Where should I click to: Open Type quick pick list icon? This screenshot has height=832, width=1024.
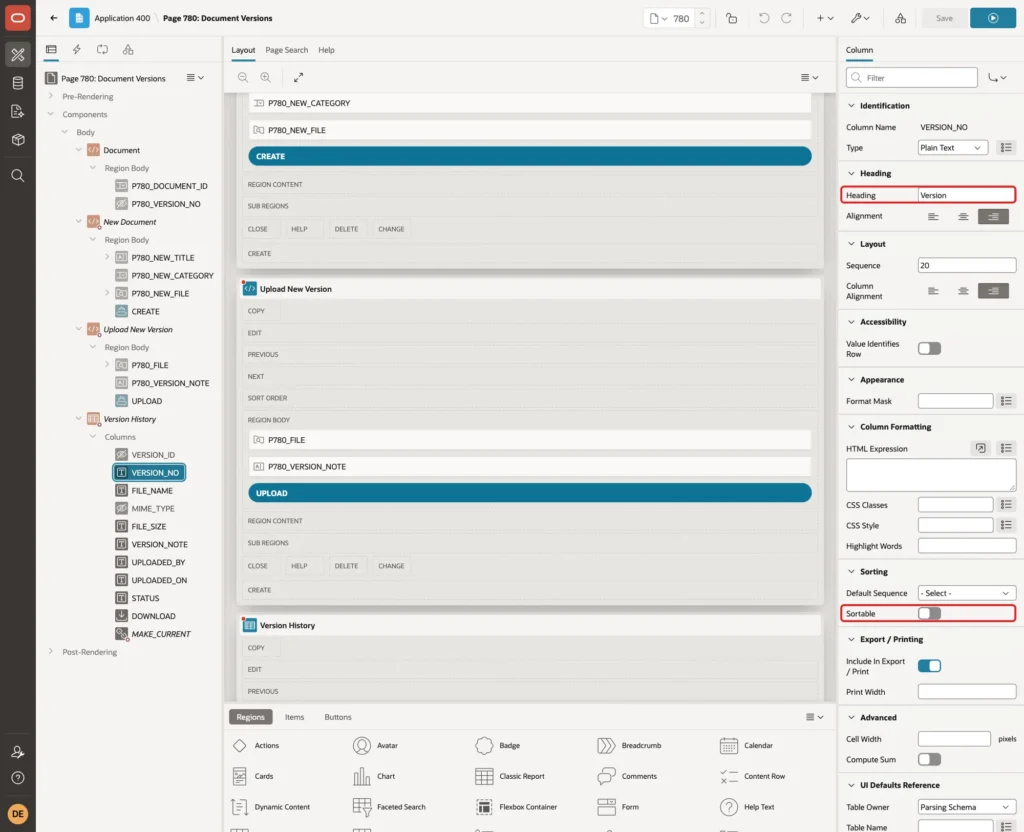[x=1006, y=148]
